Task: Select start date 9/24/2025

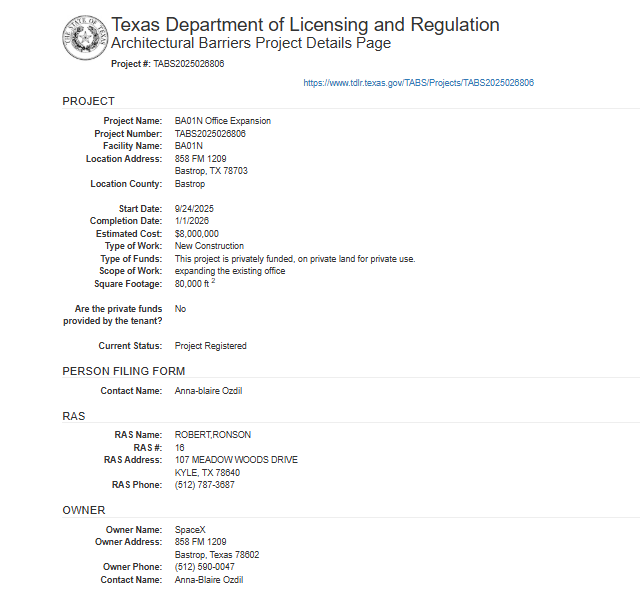Action: coord(194,209)
